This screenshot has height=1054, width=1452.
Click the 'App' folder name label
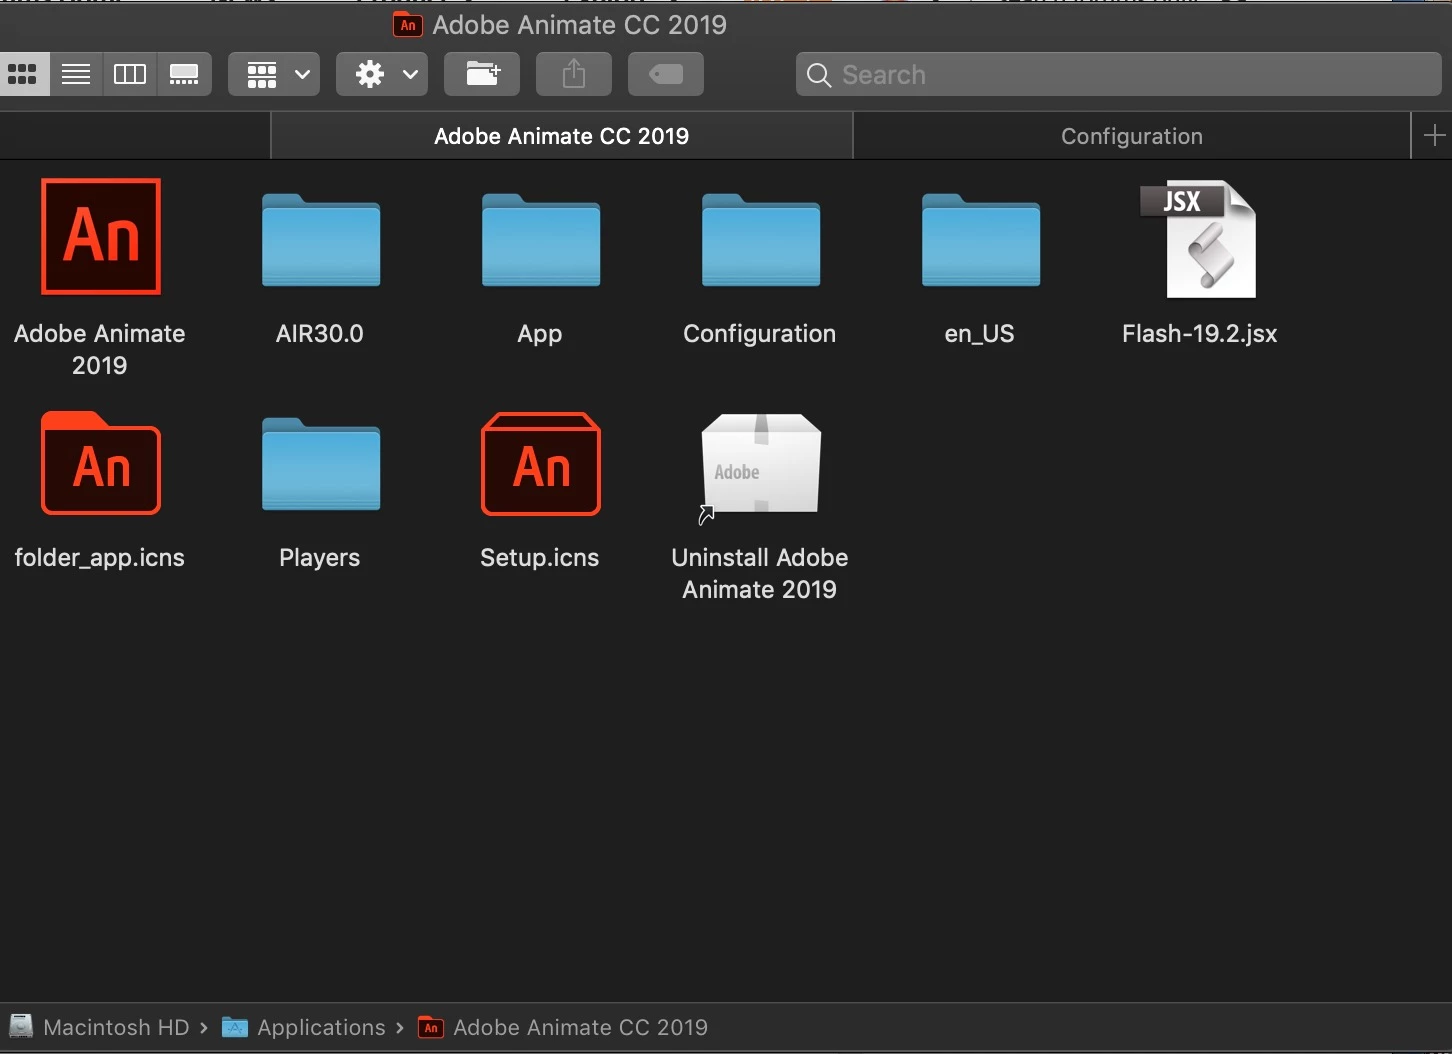[x=540, y=334]
